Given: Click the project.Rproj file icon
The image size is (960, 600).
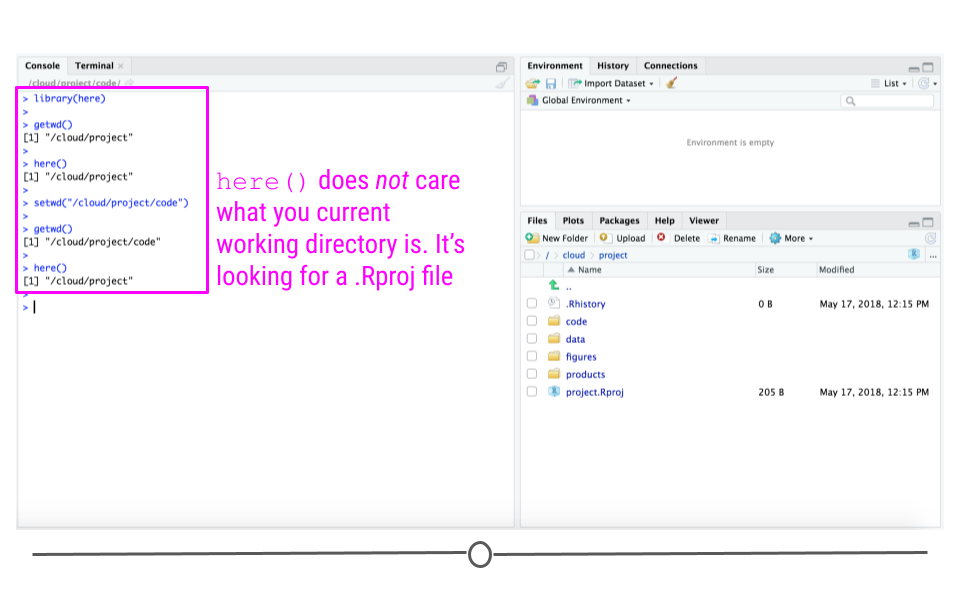Looking at the screenshot, I should point(554,391).
